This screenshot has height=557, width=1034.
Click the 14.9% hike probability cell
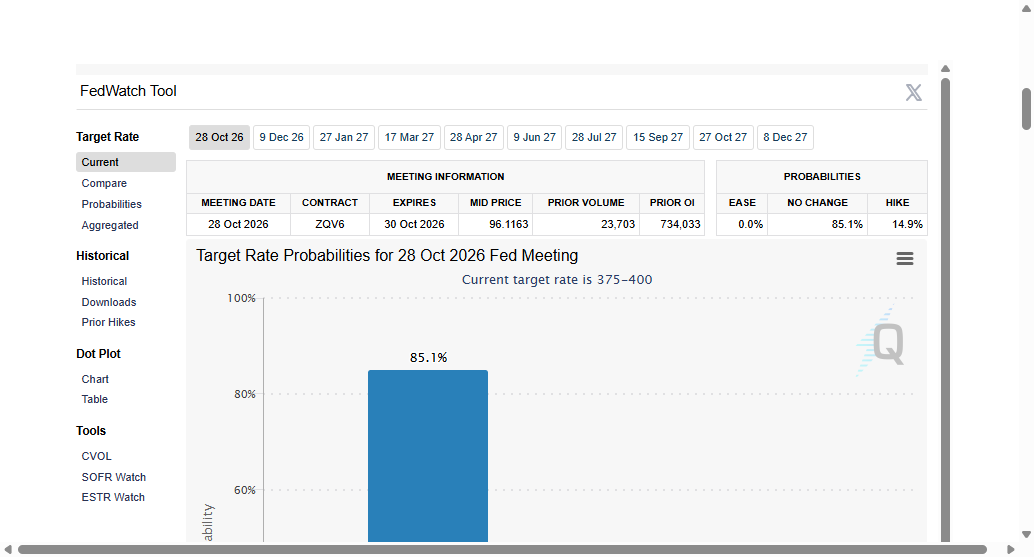click(897, 224)
